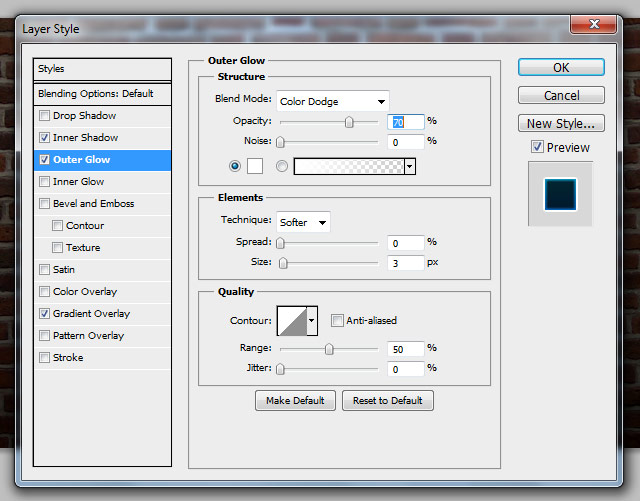The width and height of the screenshot is (640, 501).
Task: Select the Stroke label
Action: (68, 358)
